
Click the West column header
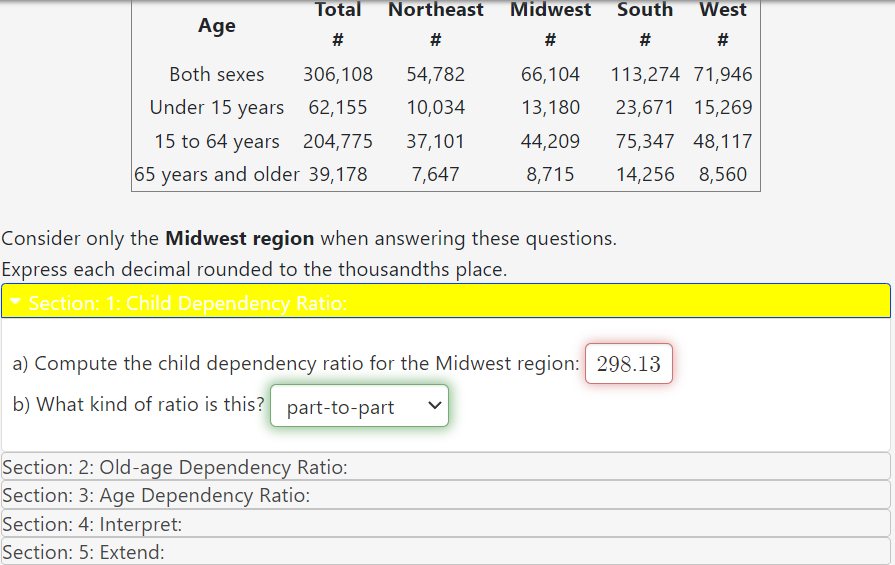coord(723,10)
